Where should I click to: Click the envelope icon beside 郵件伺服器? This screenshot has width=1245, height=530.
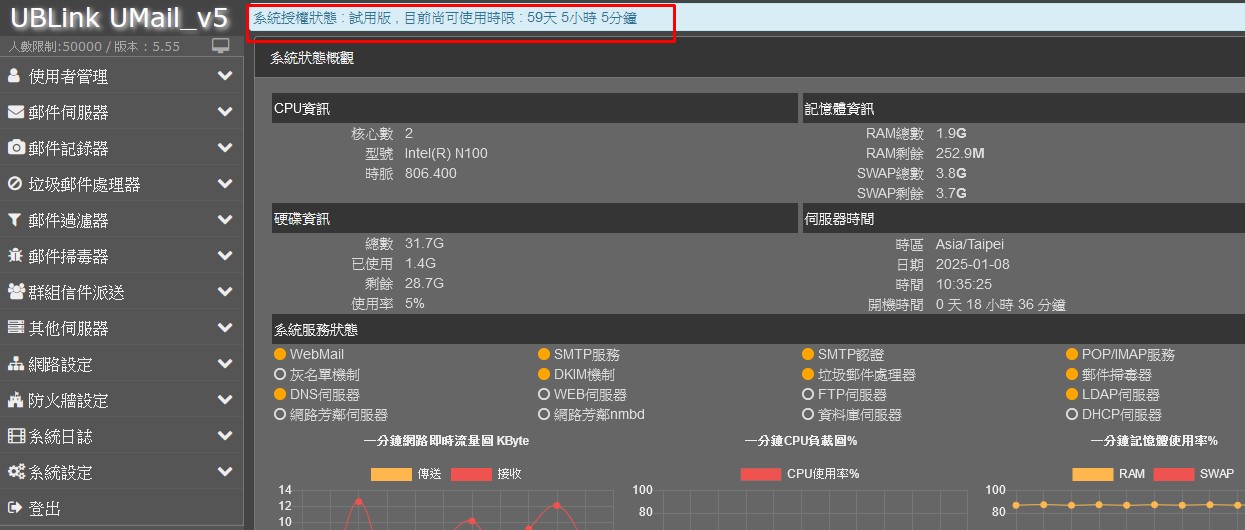[x=15, y=112]
